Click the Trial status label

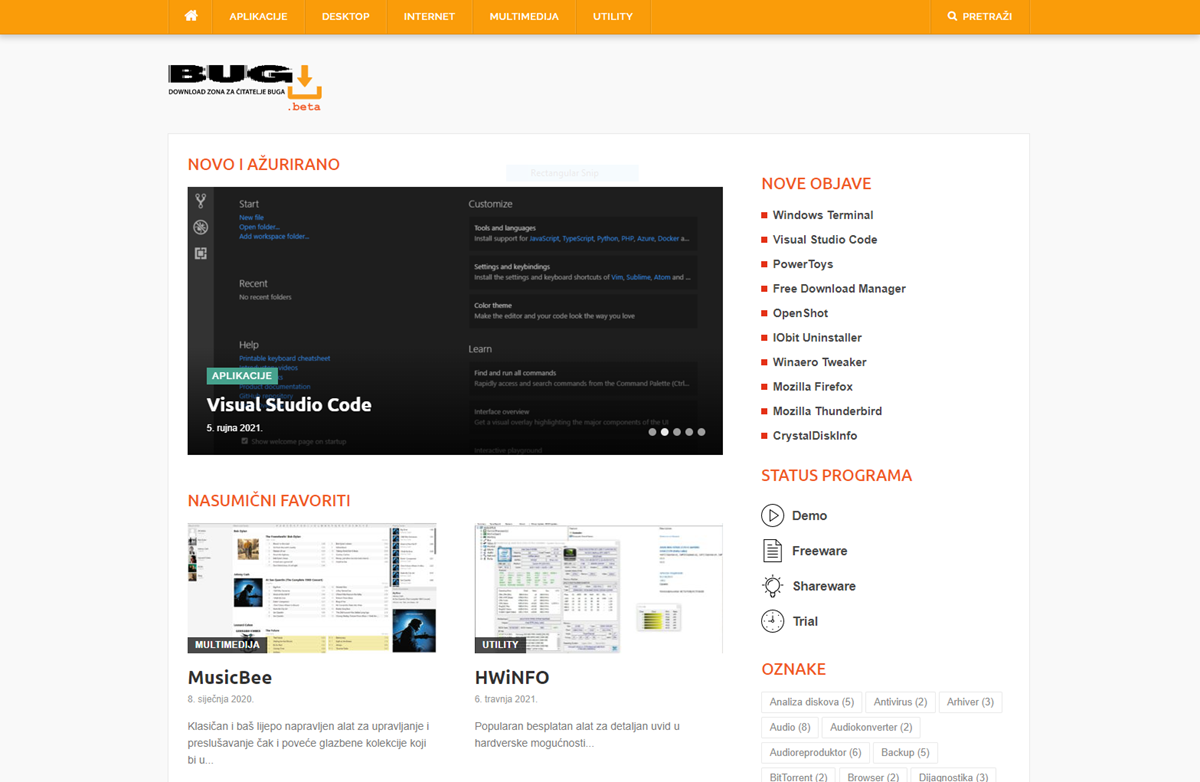click(x=805, y=621)
